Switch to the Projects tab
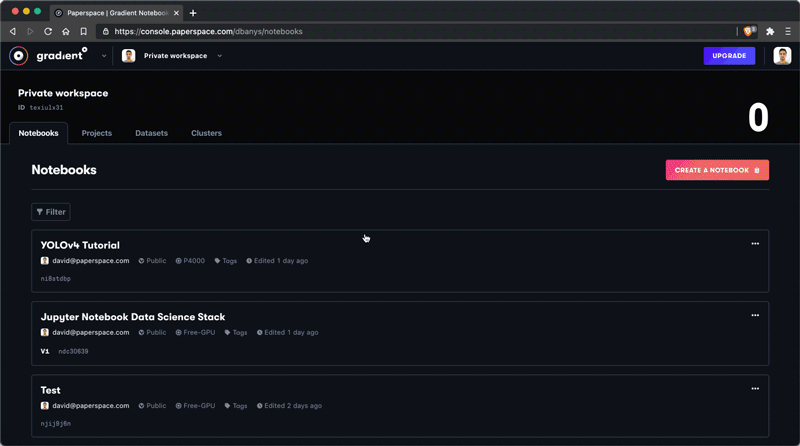Viewport: 800px width, 446px height. point(96,133)
